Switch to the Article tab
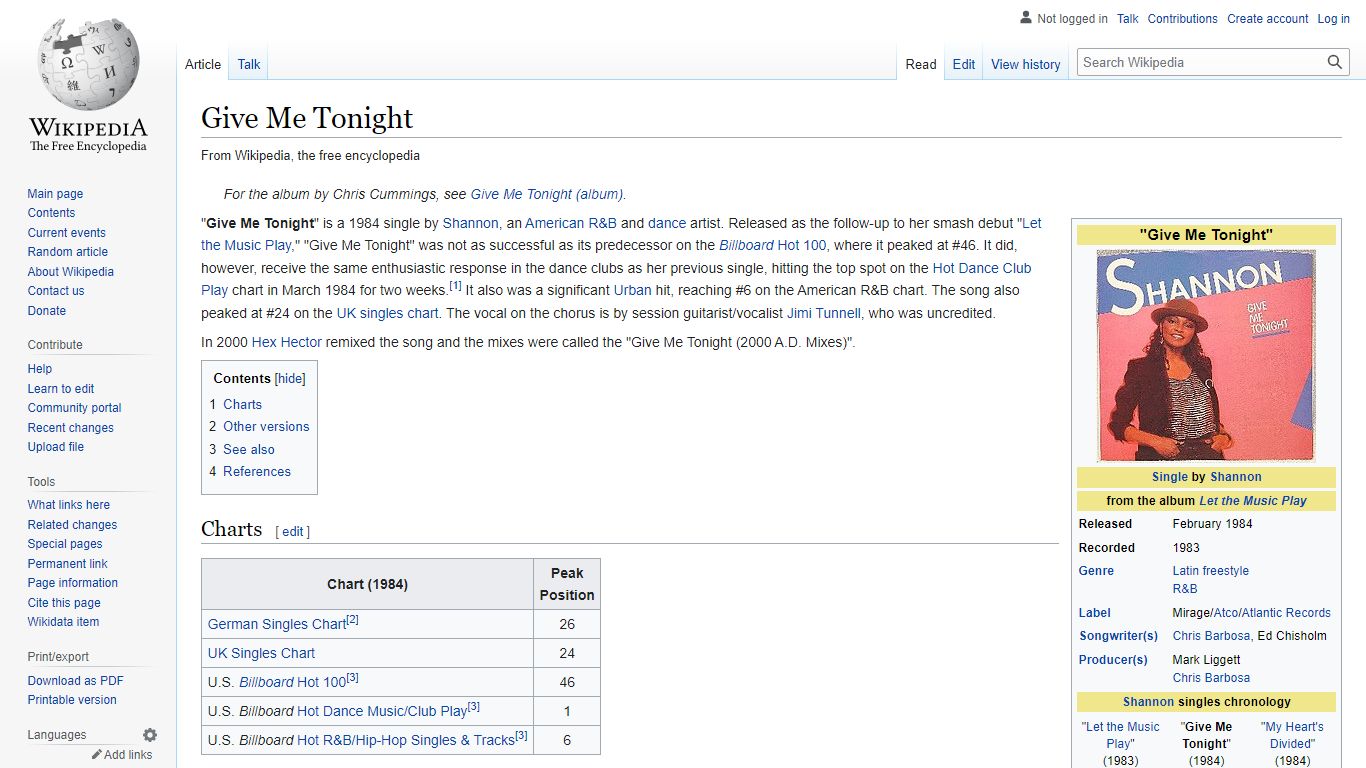 (203, 64)
